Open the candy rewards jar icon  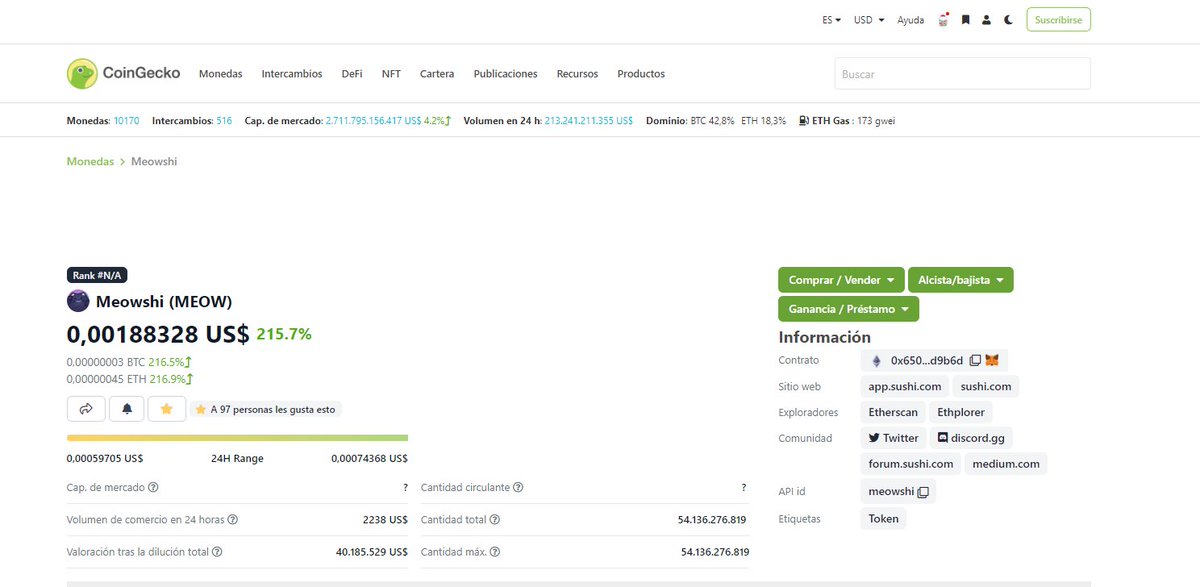click(x=943, y=19)
